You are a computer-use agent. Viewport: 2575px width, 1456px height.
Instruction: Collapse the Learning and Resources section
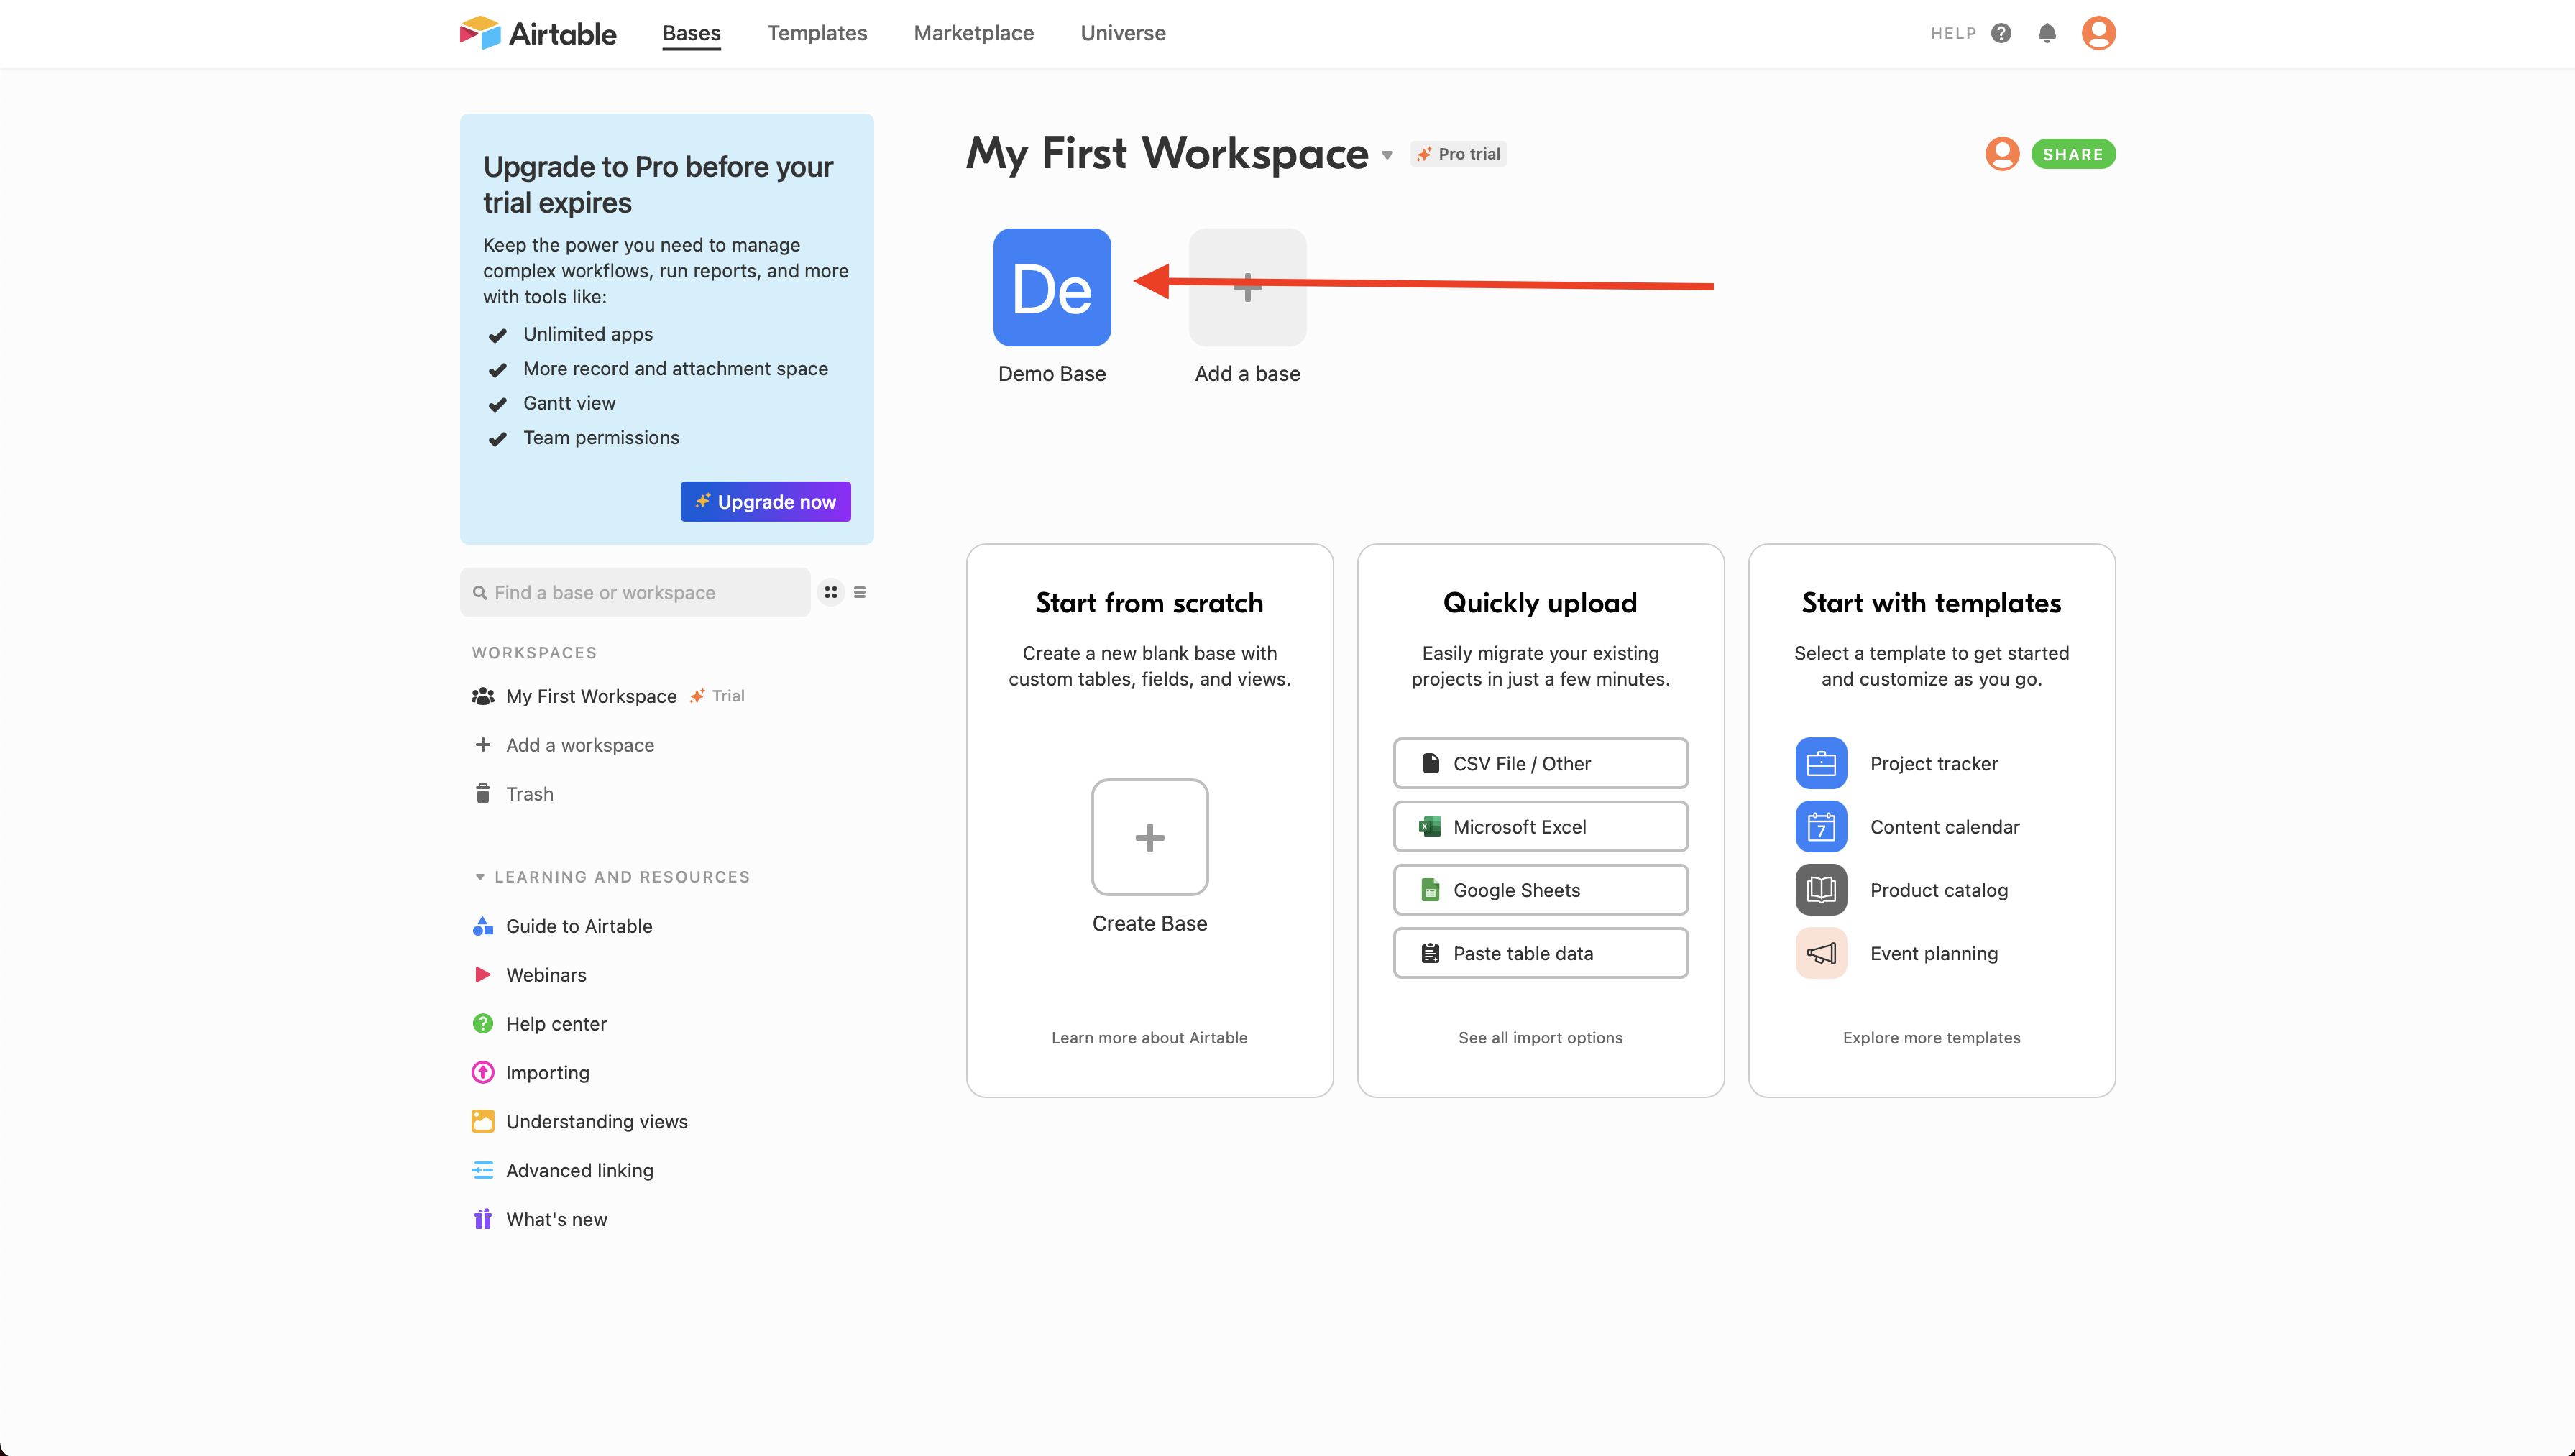tap(480, 877)
